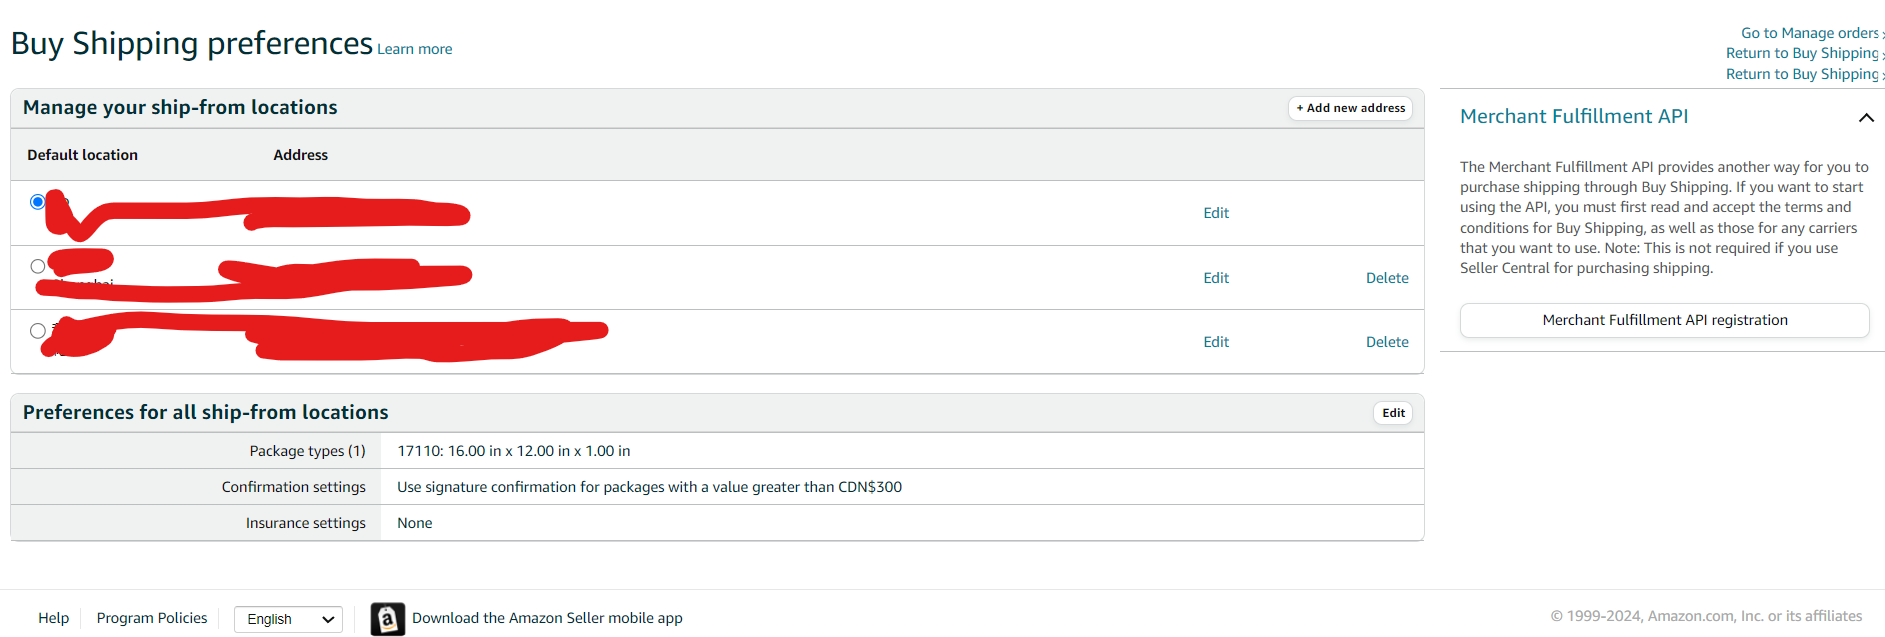
Task: Click the Insurance settings label
Action: [306, 523]
